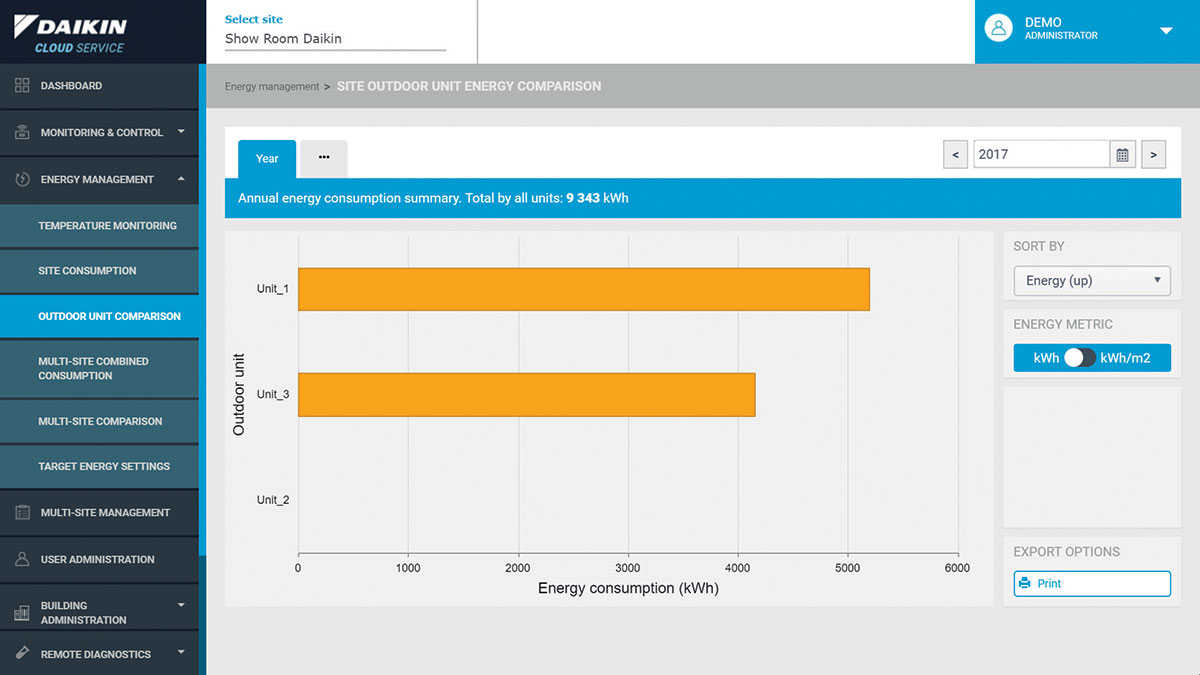1200x675 pixels.
Task: Toggle energy metric between kWh and kWh/m2
Action: point(1079,358)
